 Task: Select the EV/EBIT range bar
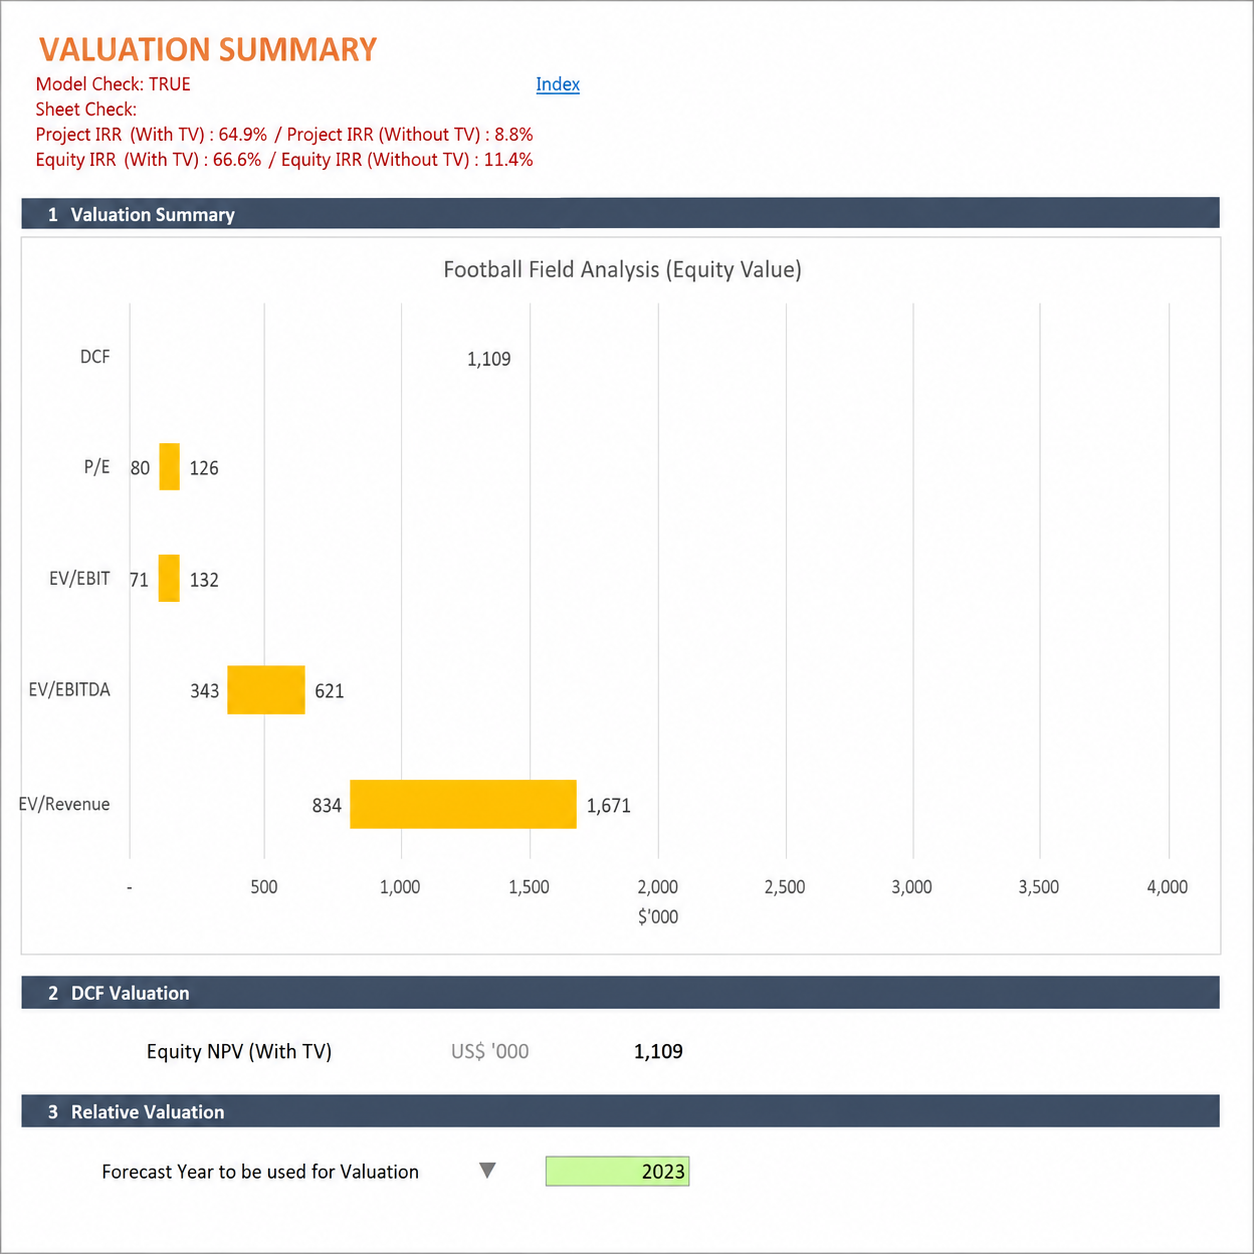coord(169,578)
